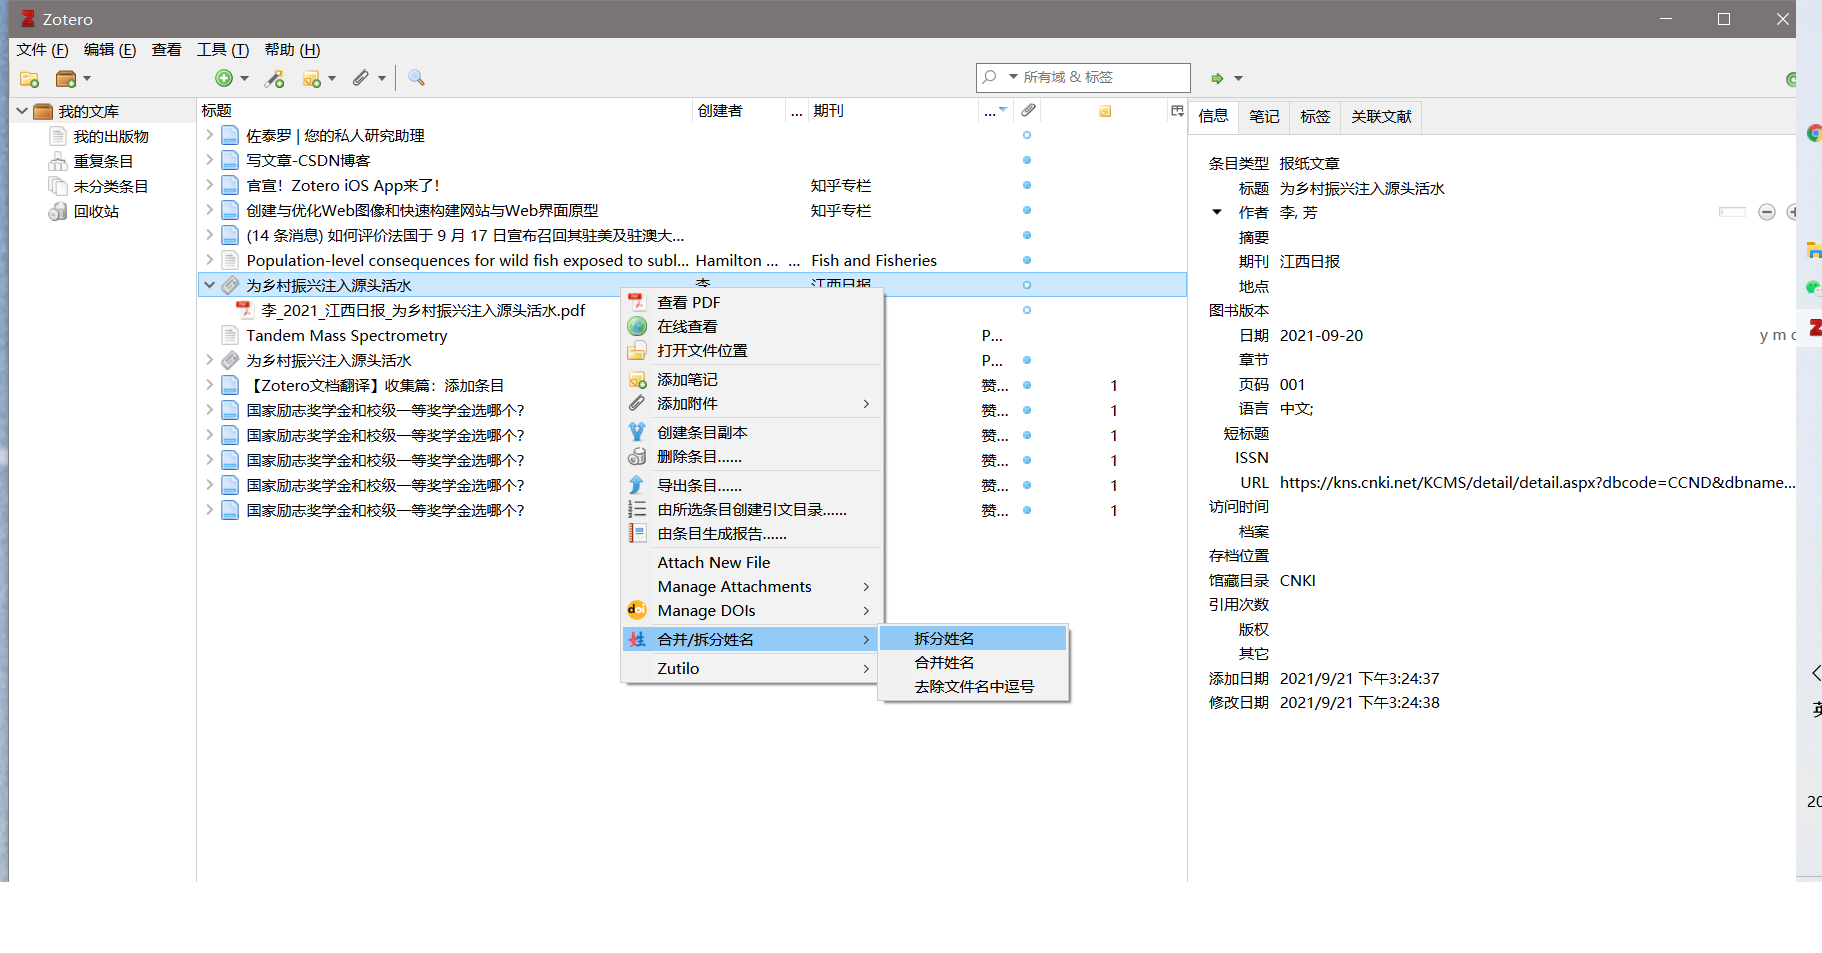Screen dimensions: 1822x953
Task: Open the Locate dropdown arrow
Action: [1238, 78]
